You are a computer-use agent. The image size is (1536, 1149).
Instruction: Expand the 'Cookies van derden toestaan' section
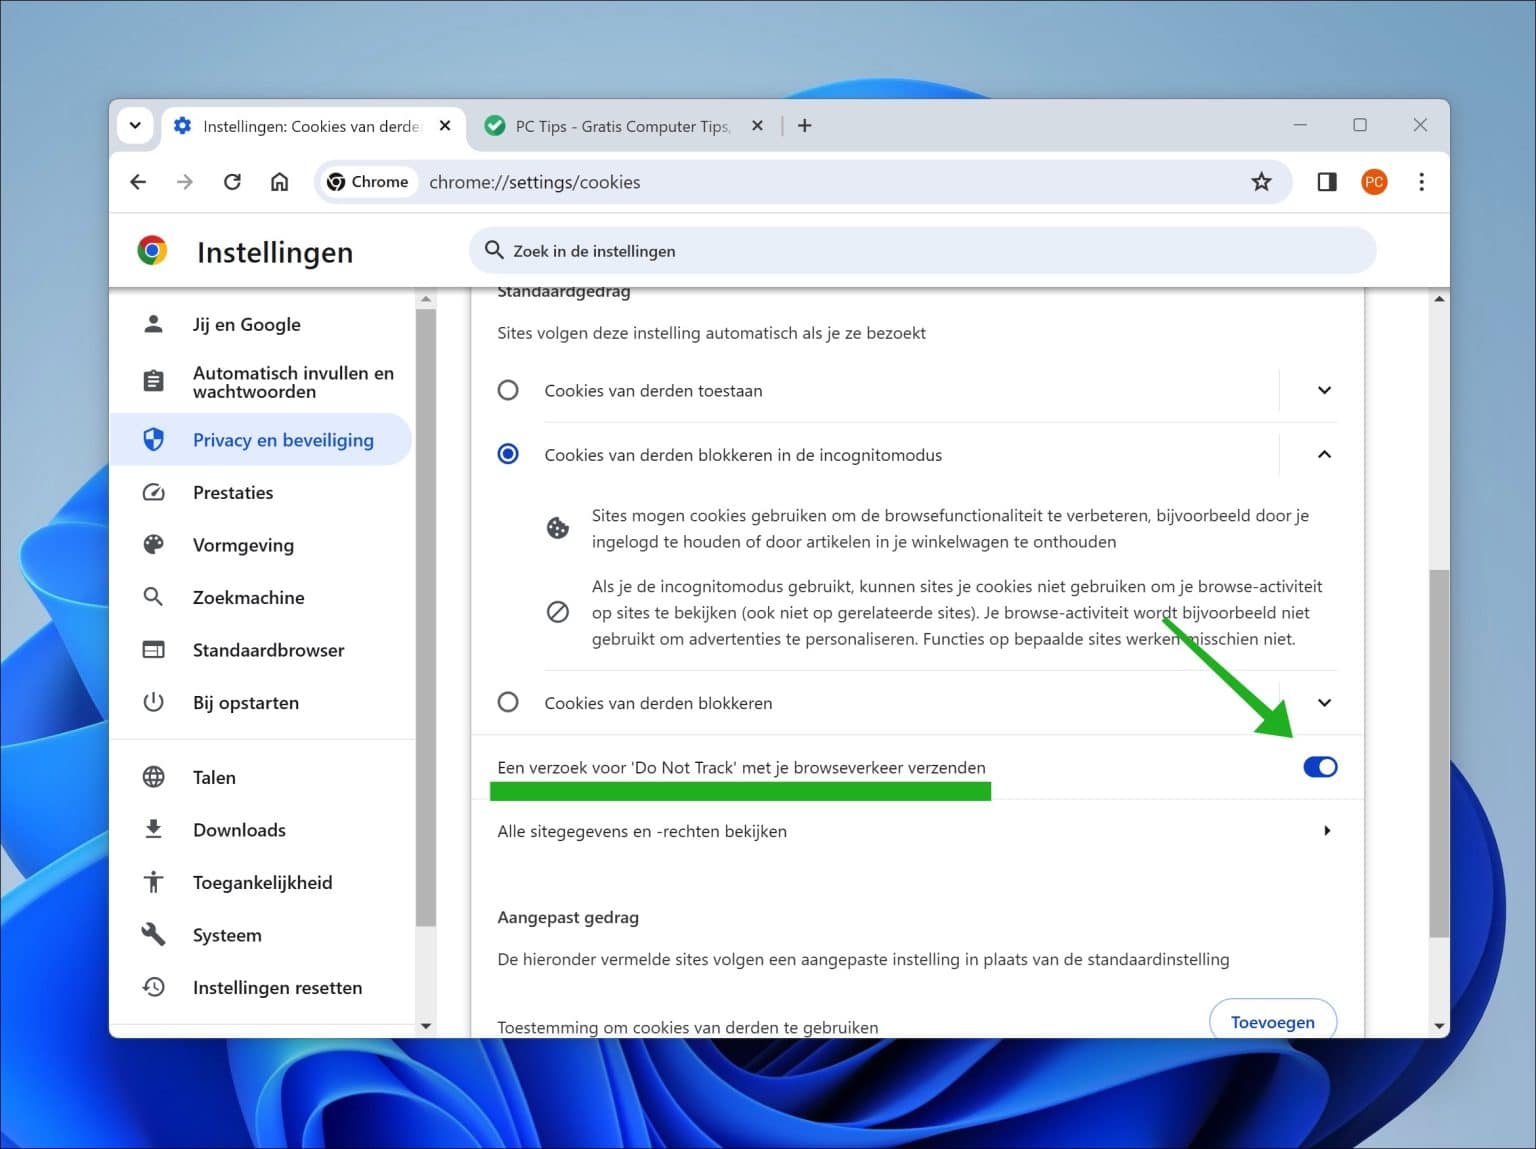(x=1324, y=390)
